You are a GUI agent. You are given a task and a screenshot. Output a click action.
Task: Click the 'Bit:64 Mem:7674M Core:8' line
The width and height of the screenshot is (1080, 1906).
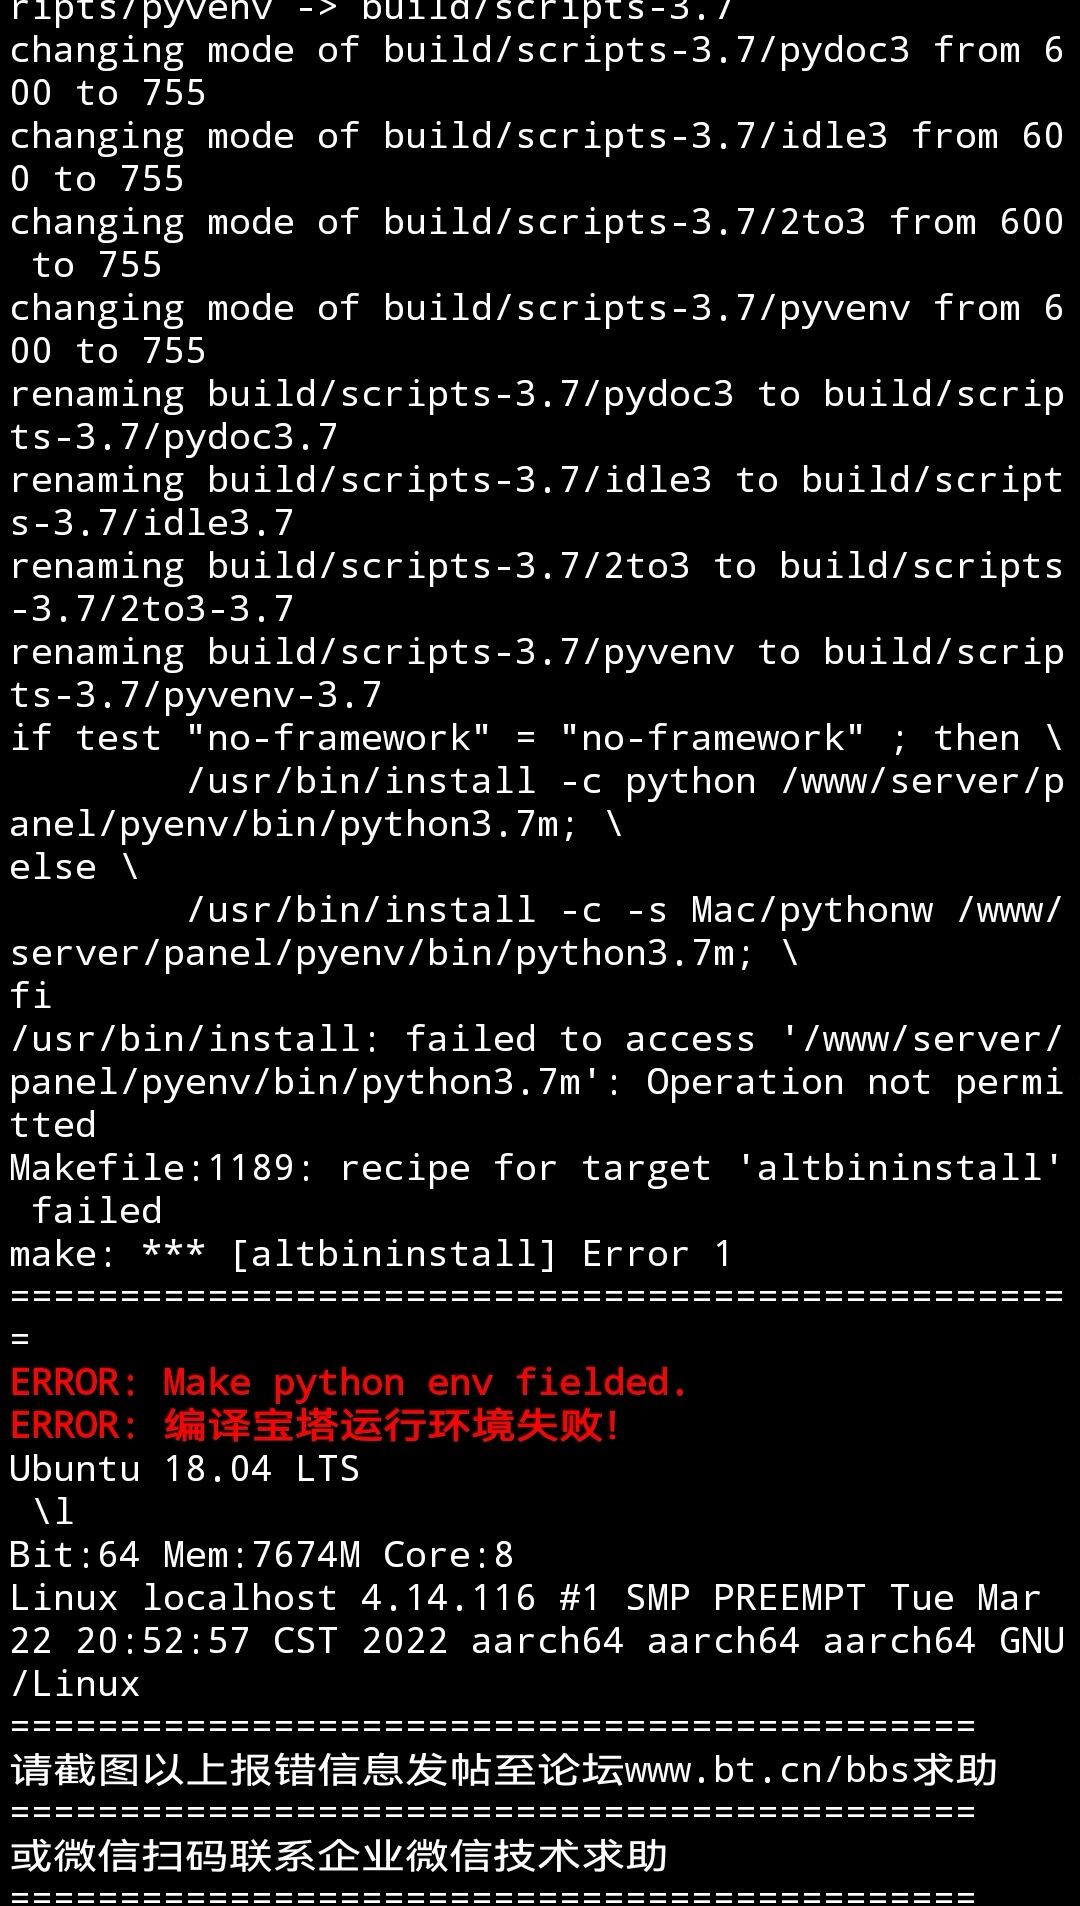(x=262, y=1555)
